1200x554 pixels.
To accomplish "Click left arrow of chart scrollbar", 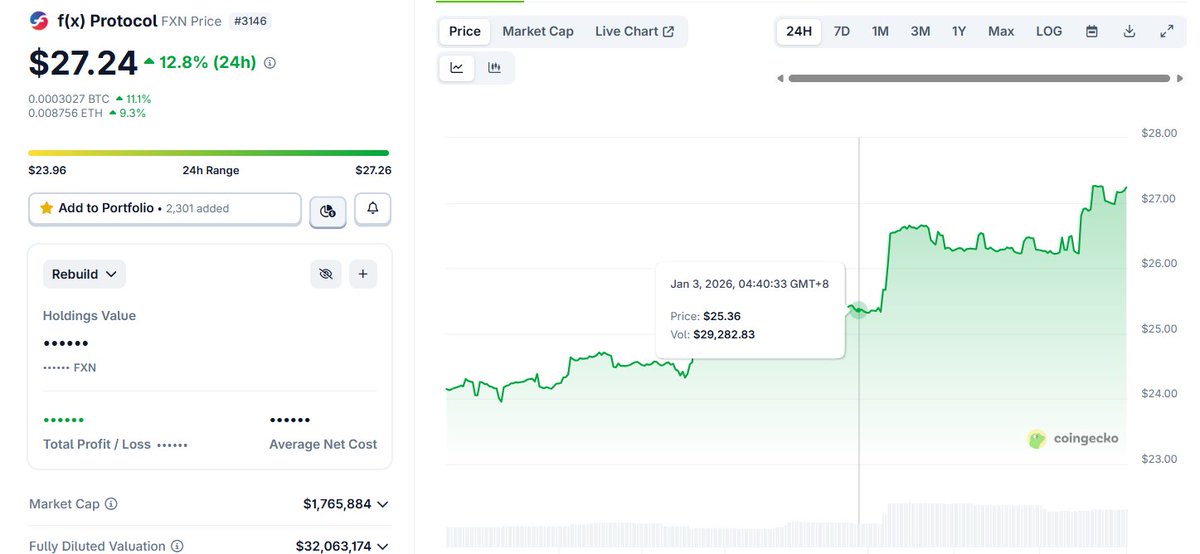I will (781, 78).
